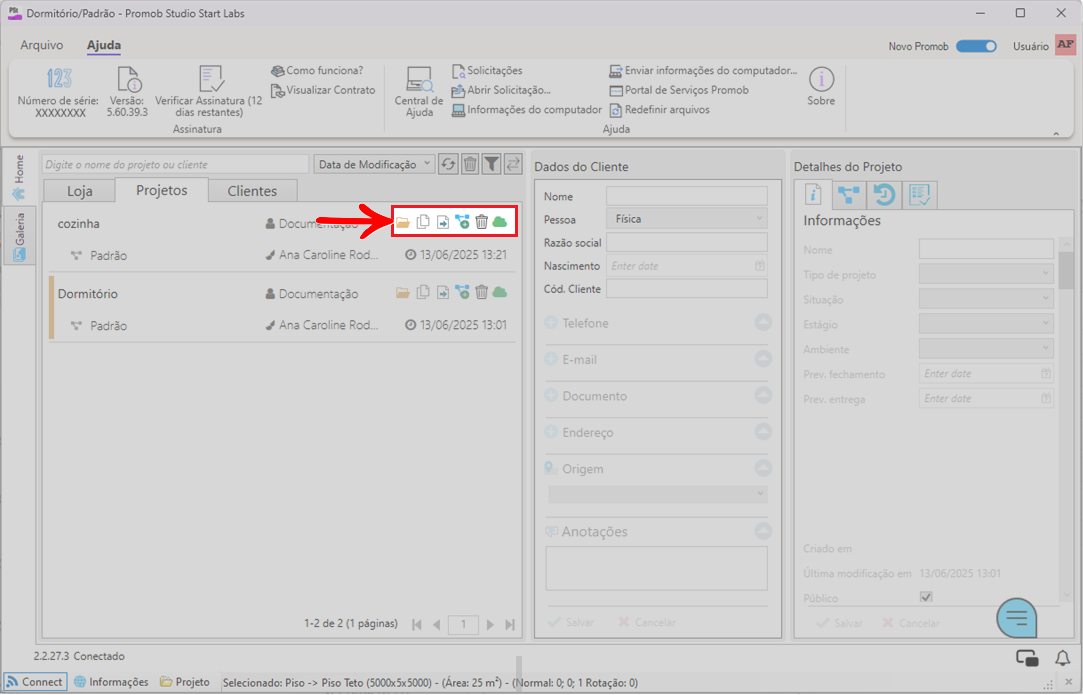Click the green cloud icon for cozinha

[x=500, y=222]
